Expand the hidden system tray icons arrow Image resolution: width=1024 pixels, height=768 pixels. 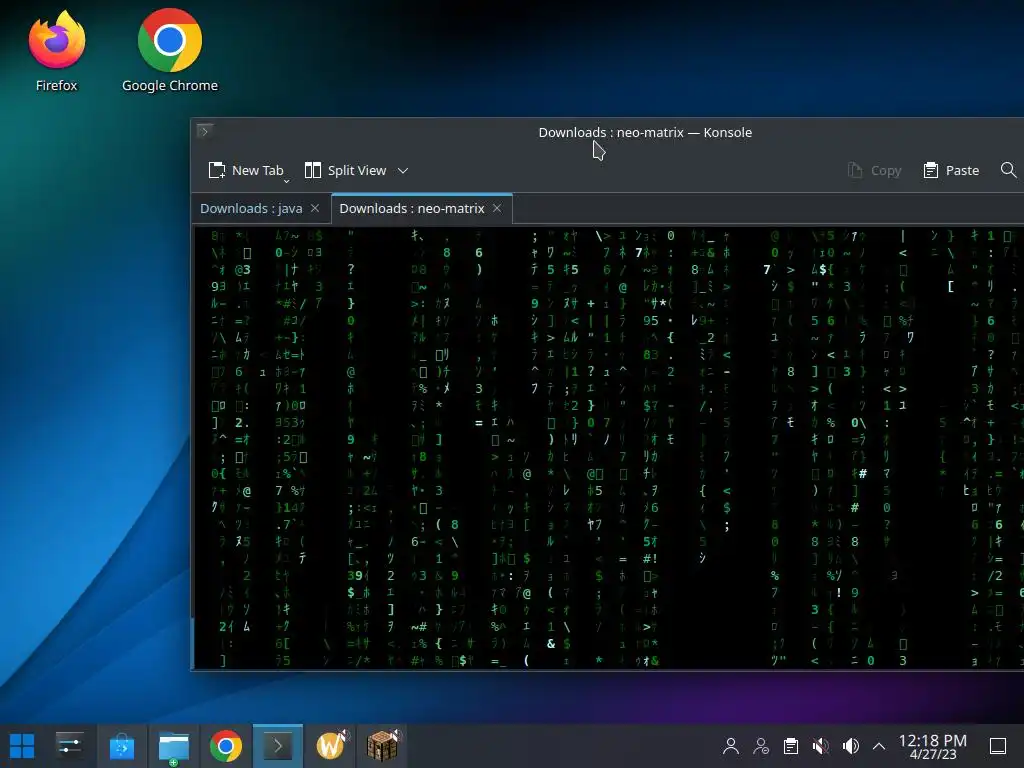(x=879, y=746)
